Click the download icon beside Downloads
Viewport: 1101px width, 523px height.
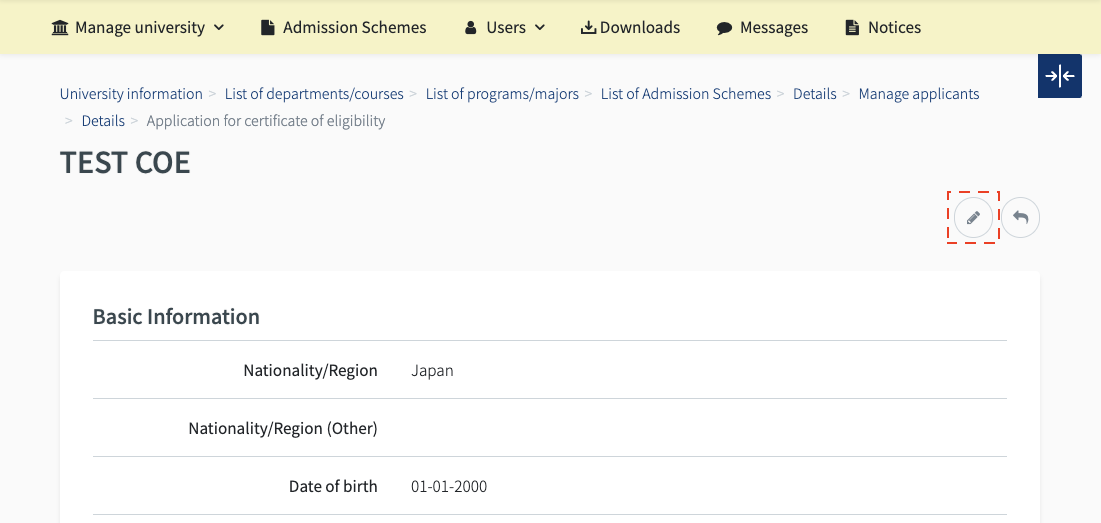click(x=588, y=28)
